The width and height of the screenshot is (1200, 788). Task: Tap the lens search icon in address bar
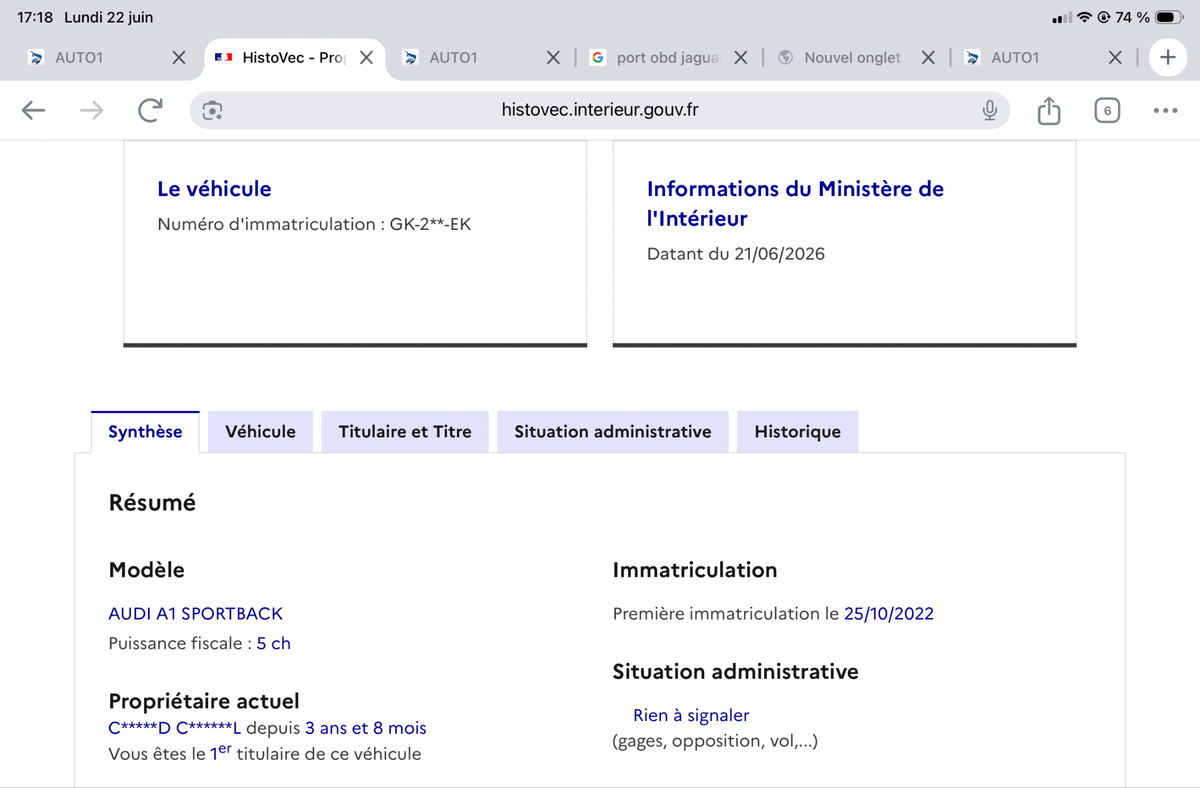(x=212, y=111)
